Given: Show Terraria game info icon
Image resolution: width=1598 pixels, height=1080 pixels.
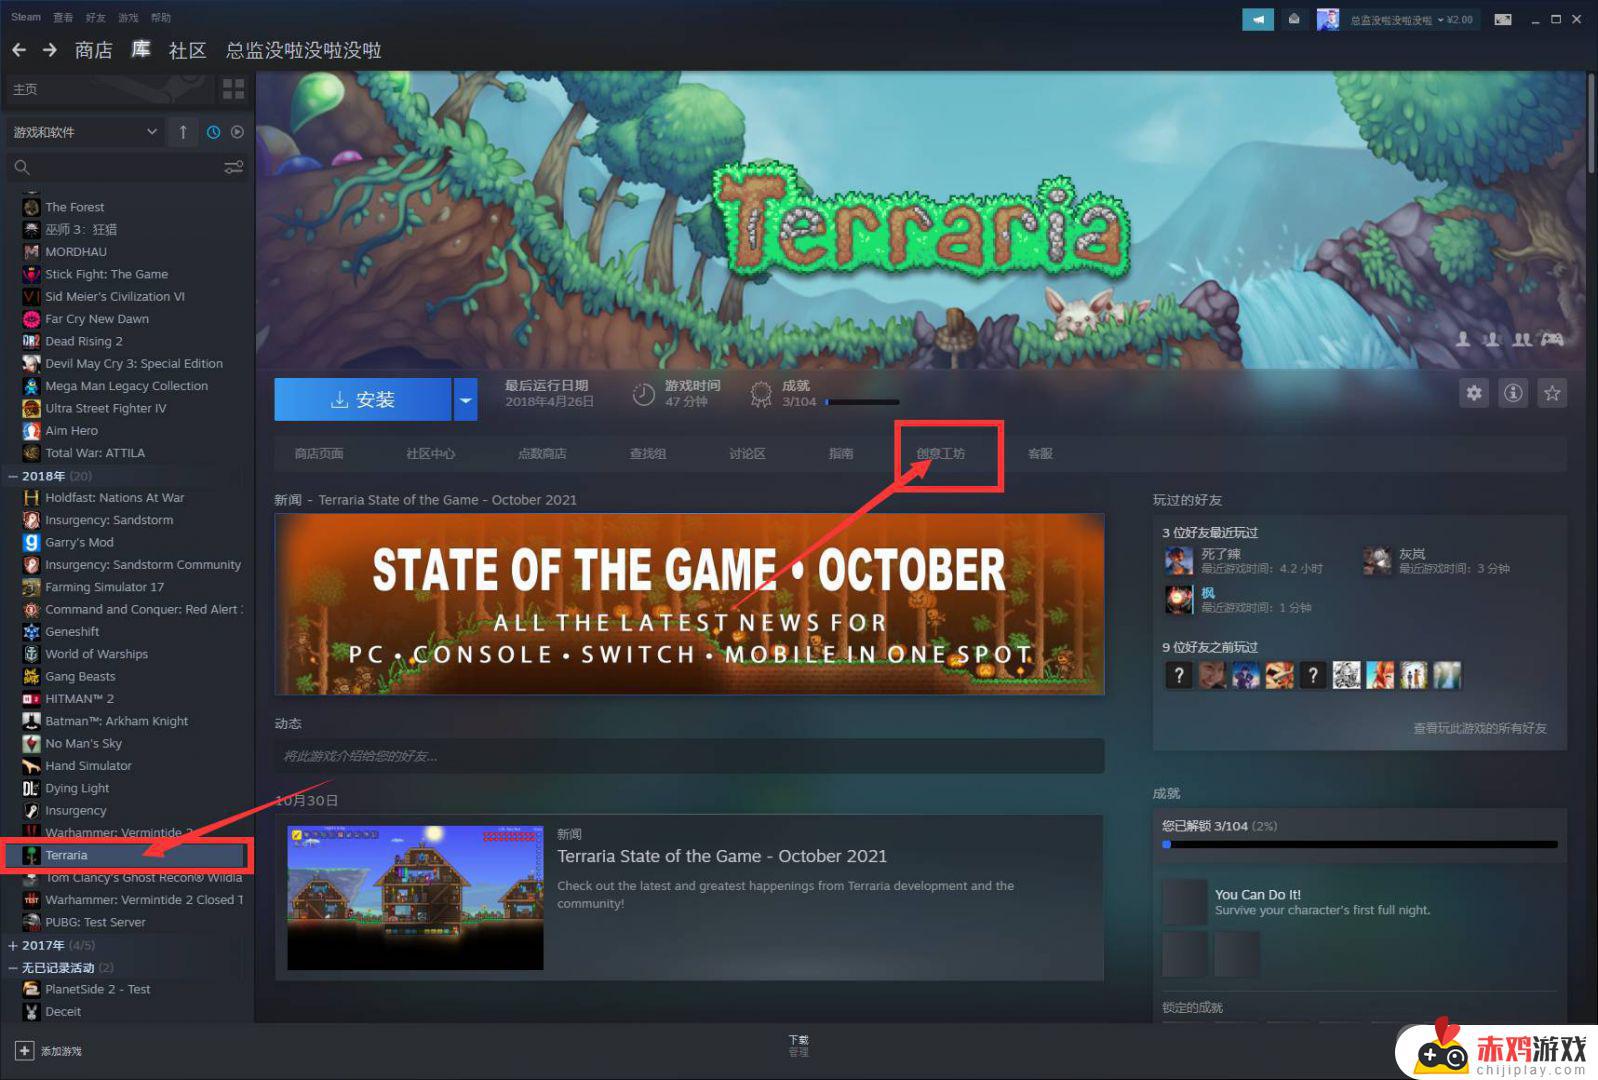Looking at the screenshot, I should pos(1513,393).
